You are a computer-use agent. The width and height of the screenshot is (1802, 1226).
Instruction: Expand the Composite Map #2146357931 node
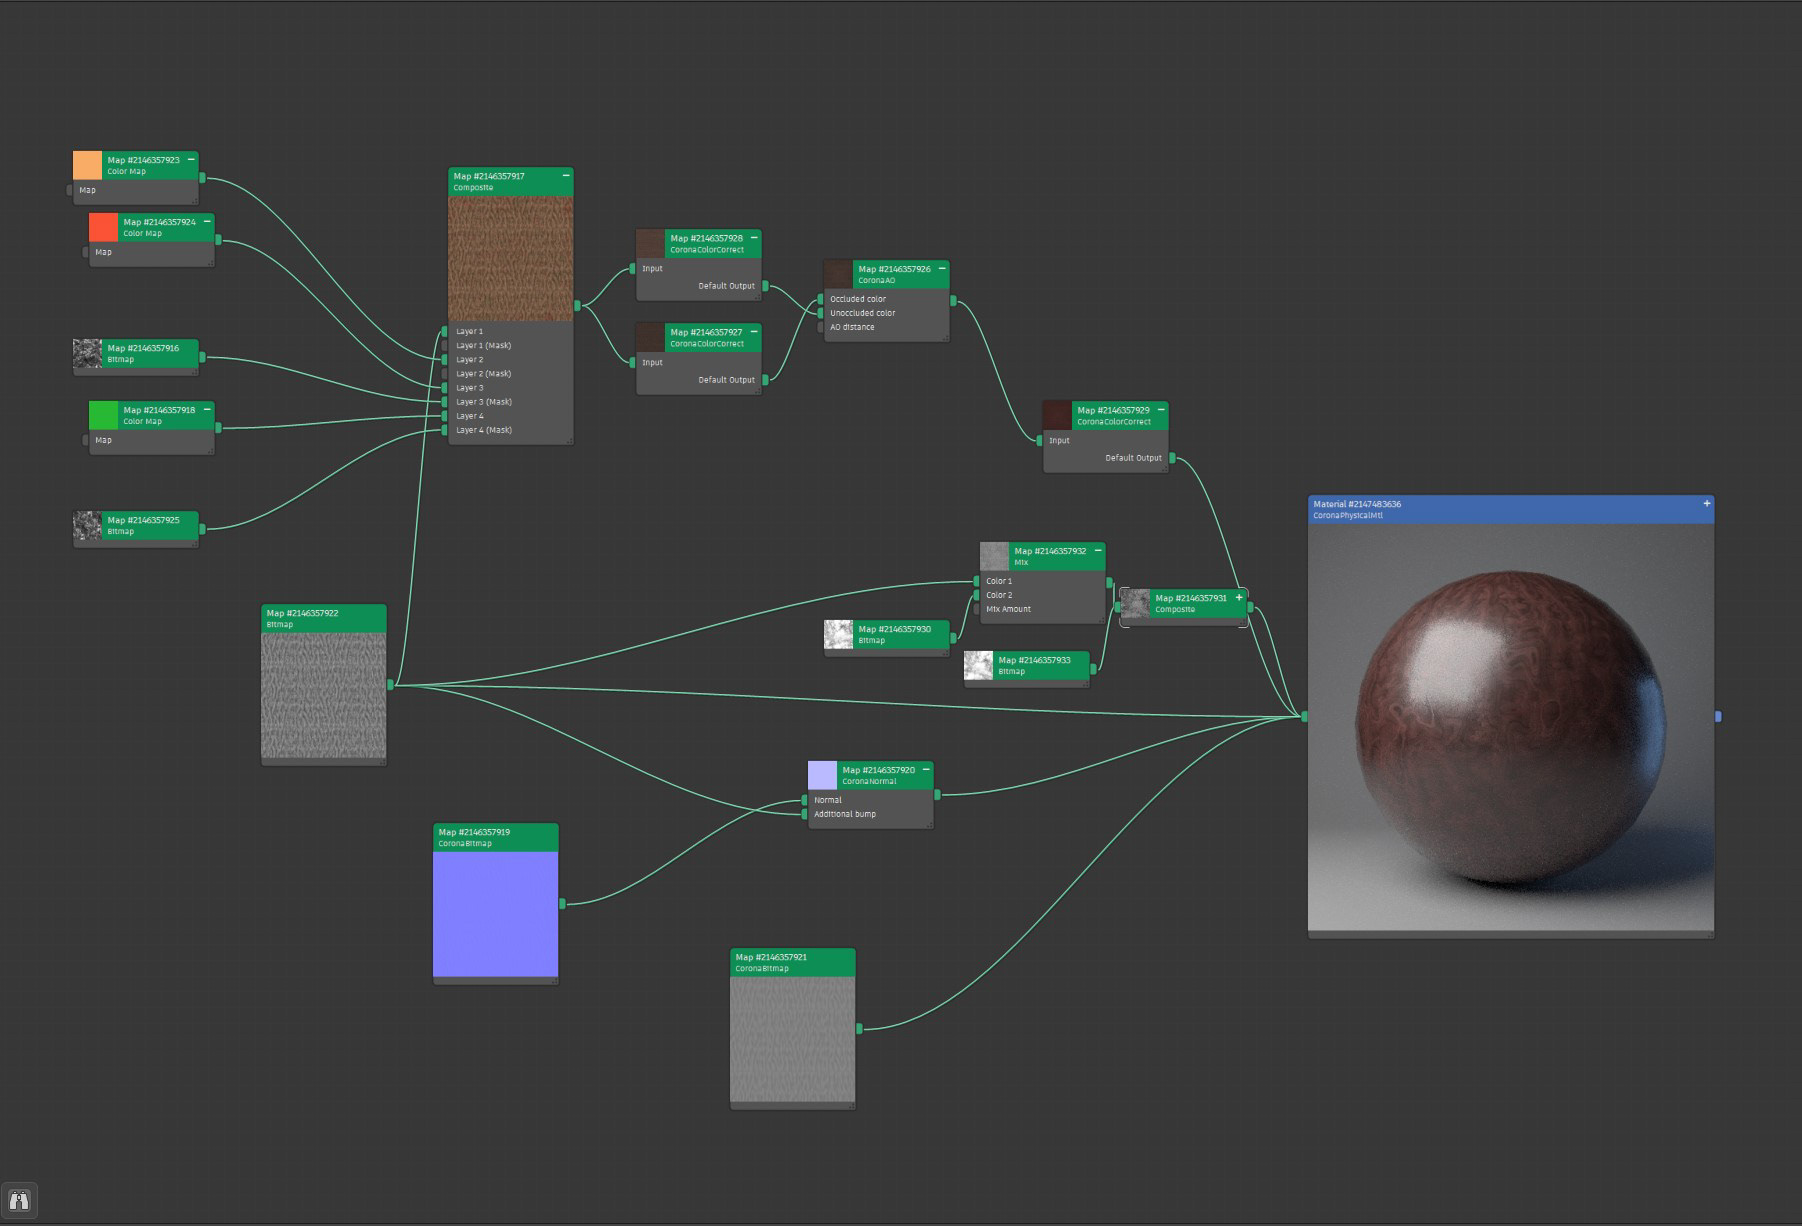(x=1239, y=598)
